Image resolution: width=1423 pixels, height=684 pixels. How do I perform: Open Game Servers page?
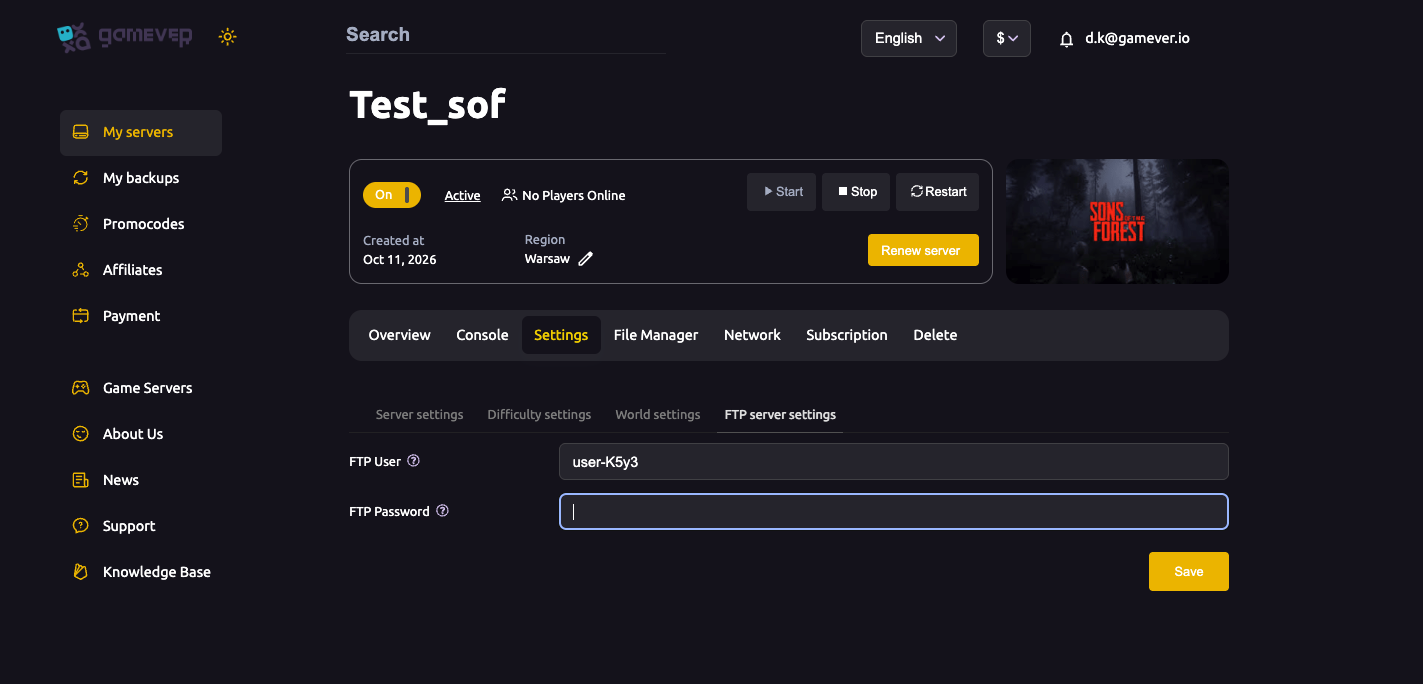pyautogui.click(x=147, y=388)
